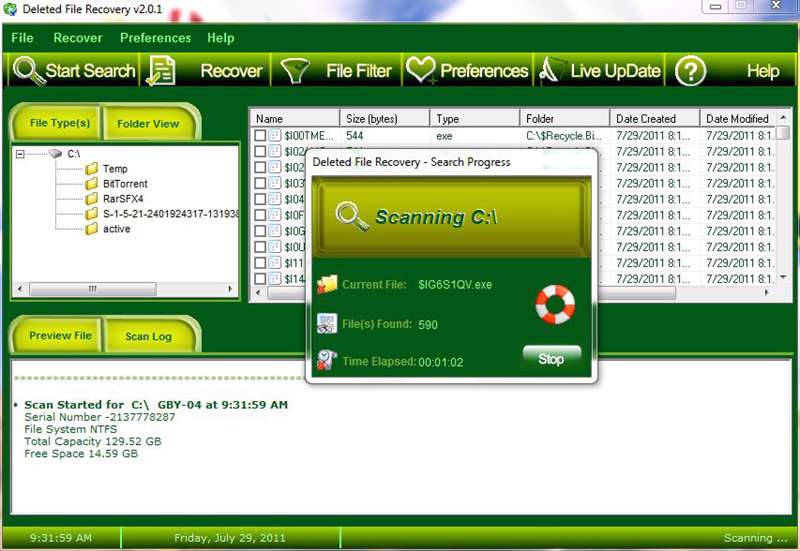Sort by Size (bytes) column header

pyautogui.click(x=385, y=118)
